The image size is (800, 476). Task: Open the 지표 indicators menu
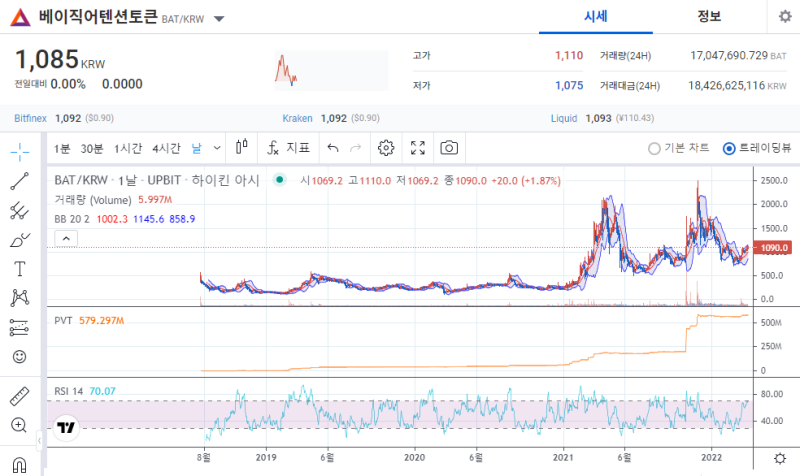click(x=289, y=148)
